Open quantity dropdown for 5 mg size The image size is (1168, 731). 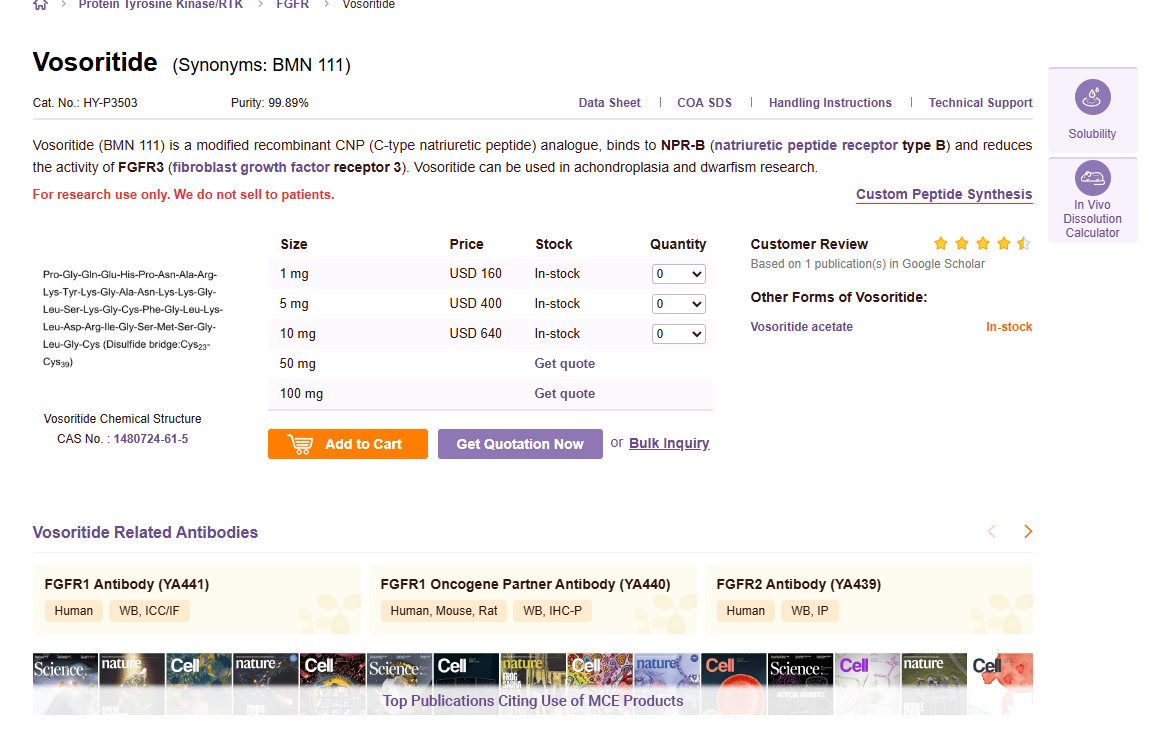tap(679, 304)
